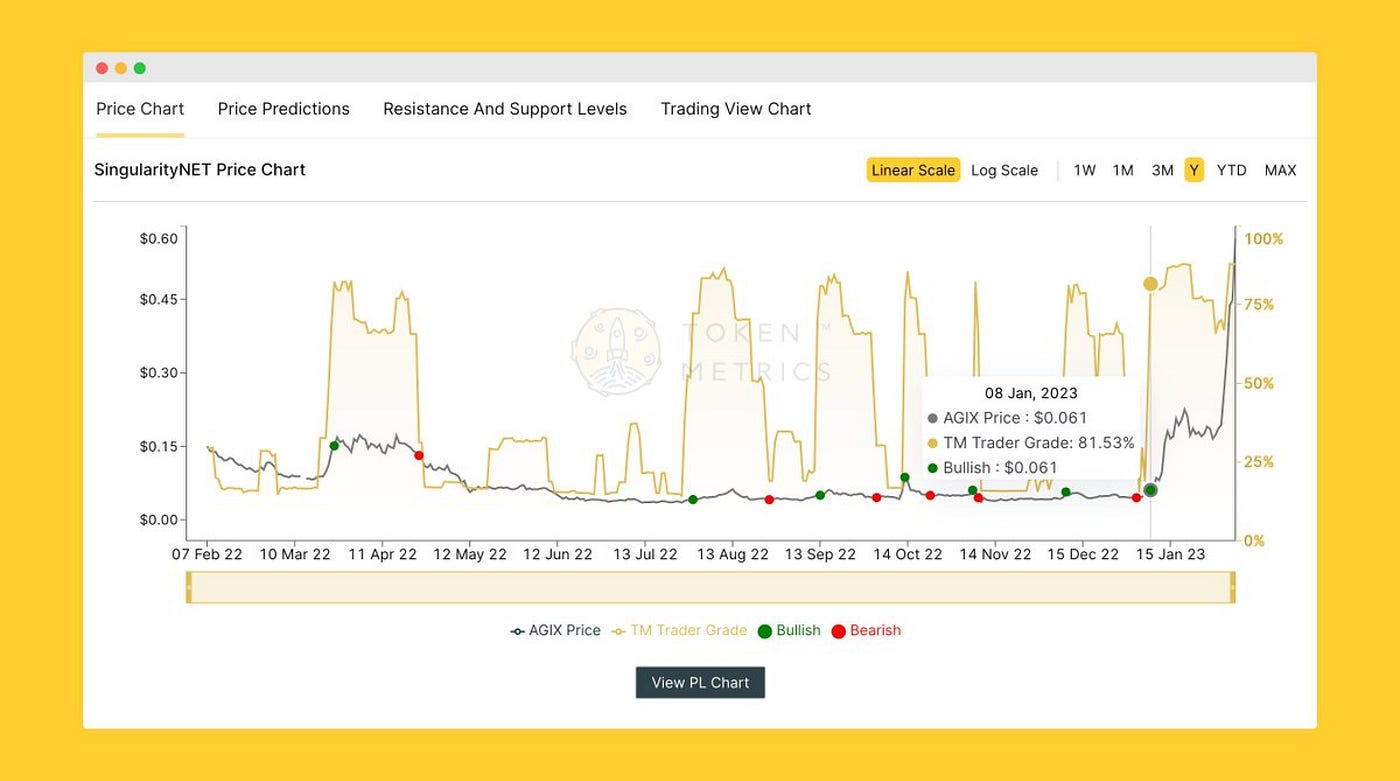Set time range to YTD
This screenshot has width=1400, height=781.
click(x=1231, y=170)
